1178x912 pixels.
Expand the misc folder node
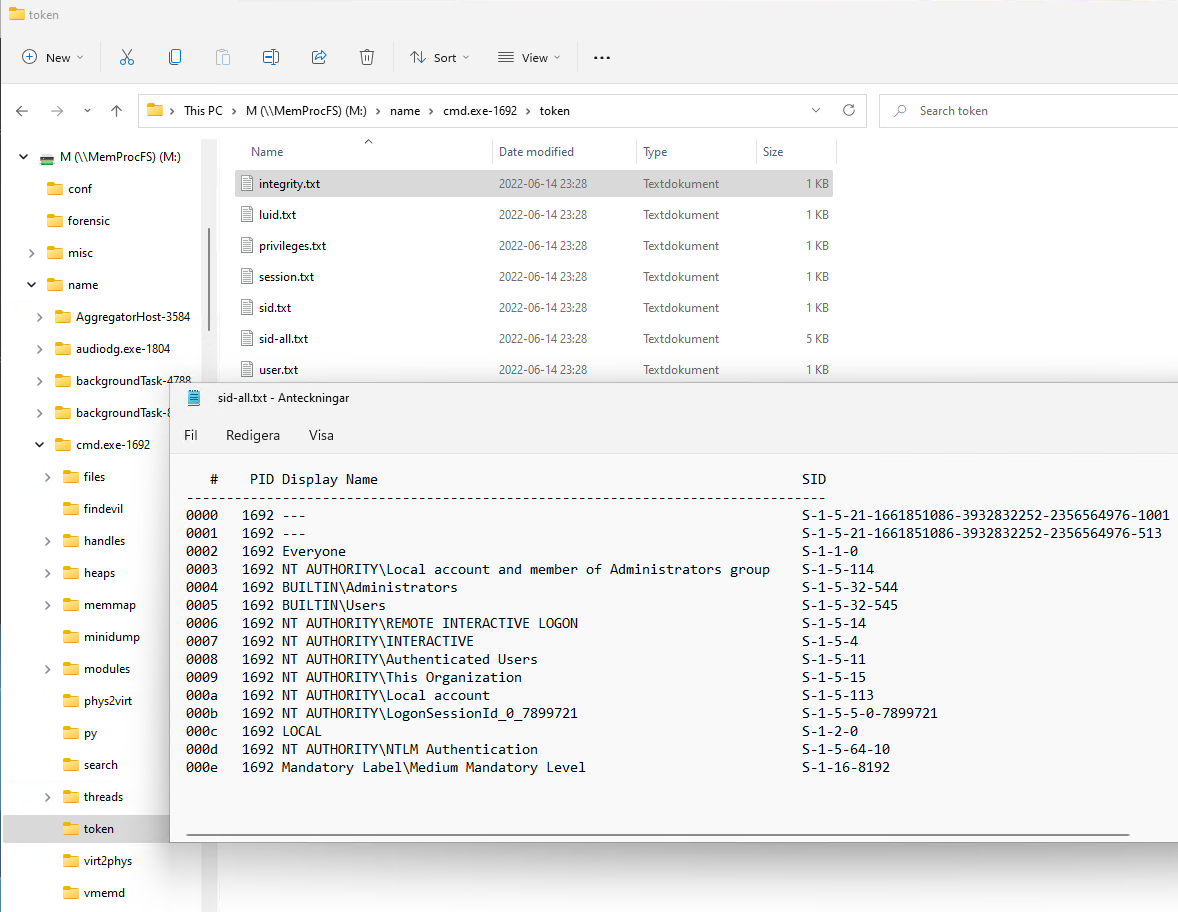tap(32, 253)
